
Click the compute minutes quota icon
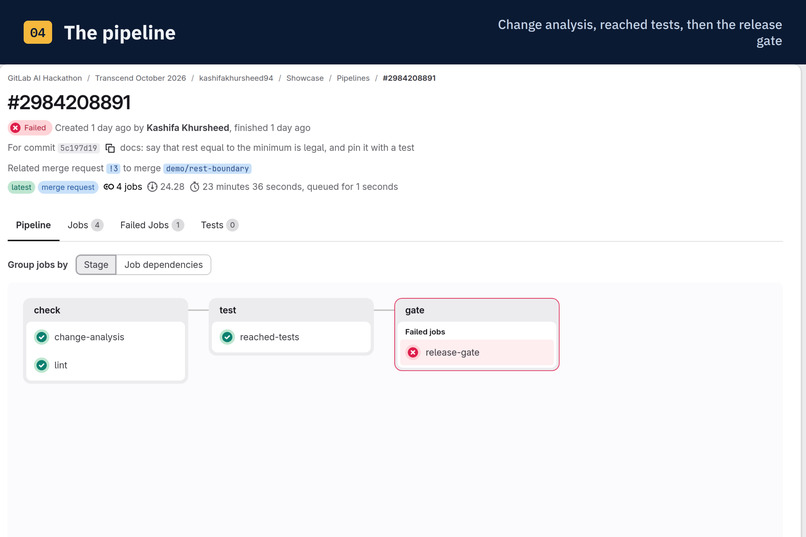tap(152, 187)
